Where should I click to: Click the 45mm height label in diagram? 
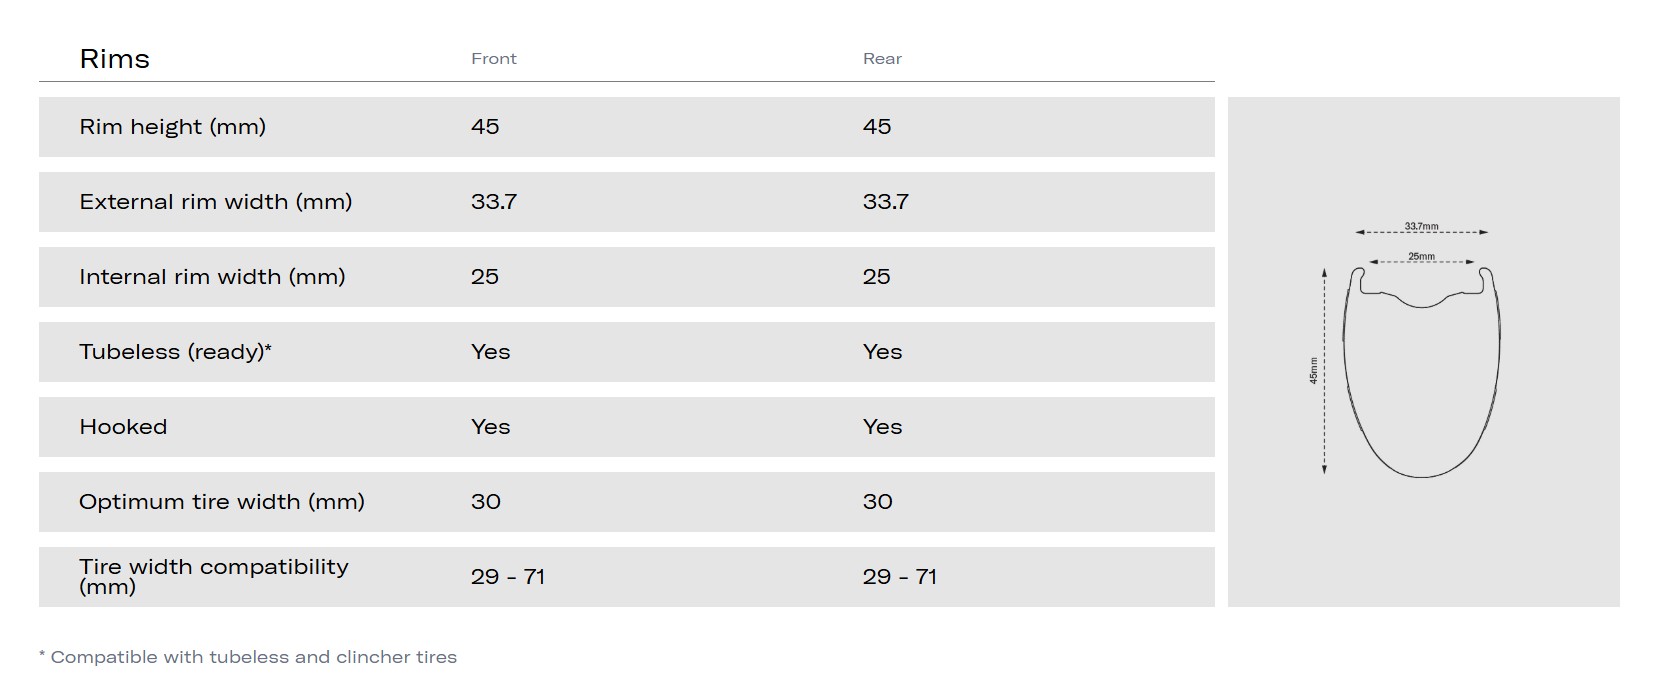1314,370
